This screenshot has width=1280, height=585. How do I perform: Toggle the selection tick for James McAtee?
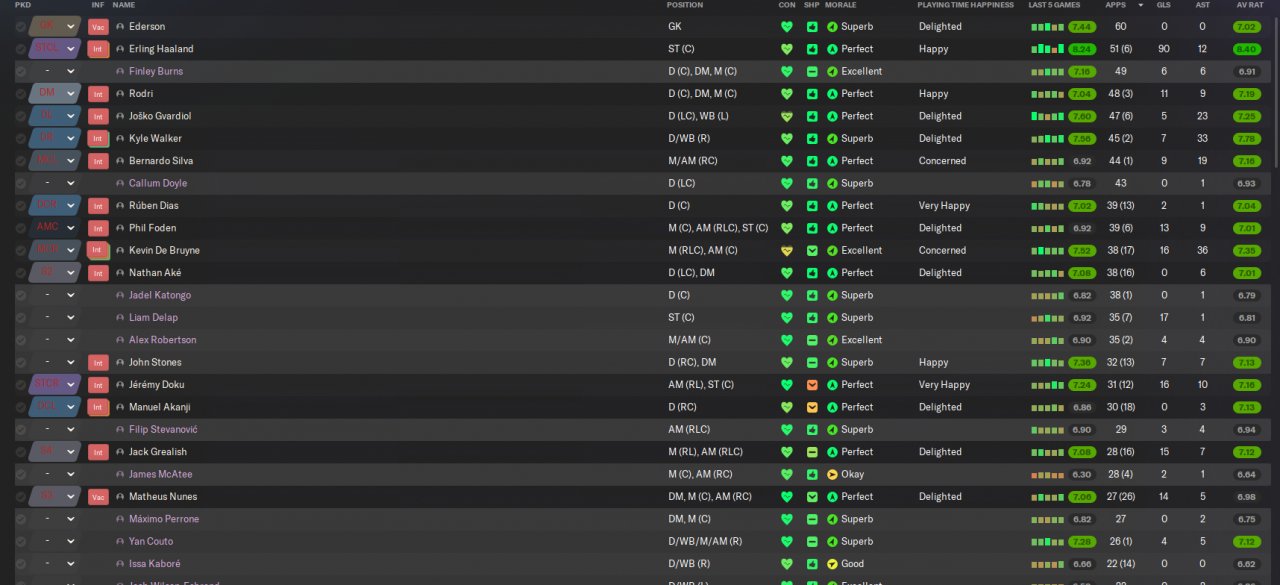21,475
